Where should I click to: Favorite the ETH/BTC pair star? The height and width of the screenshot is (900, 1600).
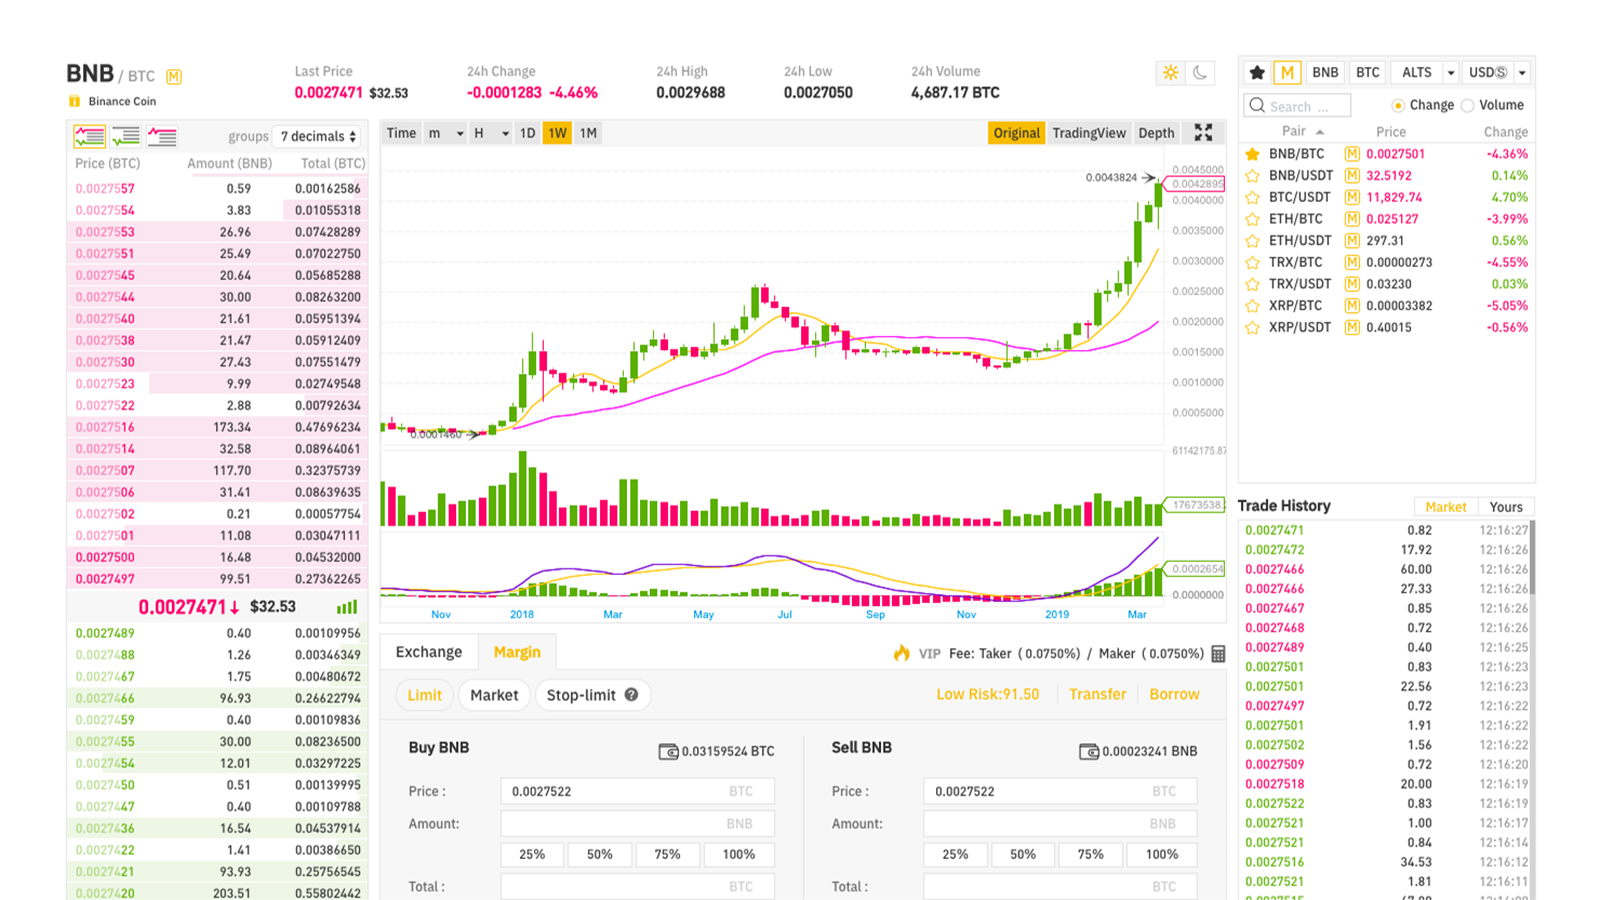1252,219
